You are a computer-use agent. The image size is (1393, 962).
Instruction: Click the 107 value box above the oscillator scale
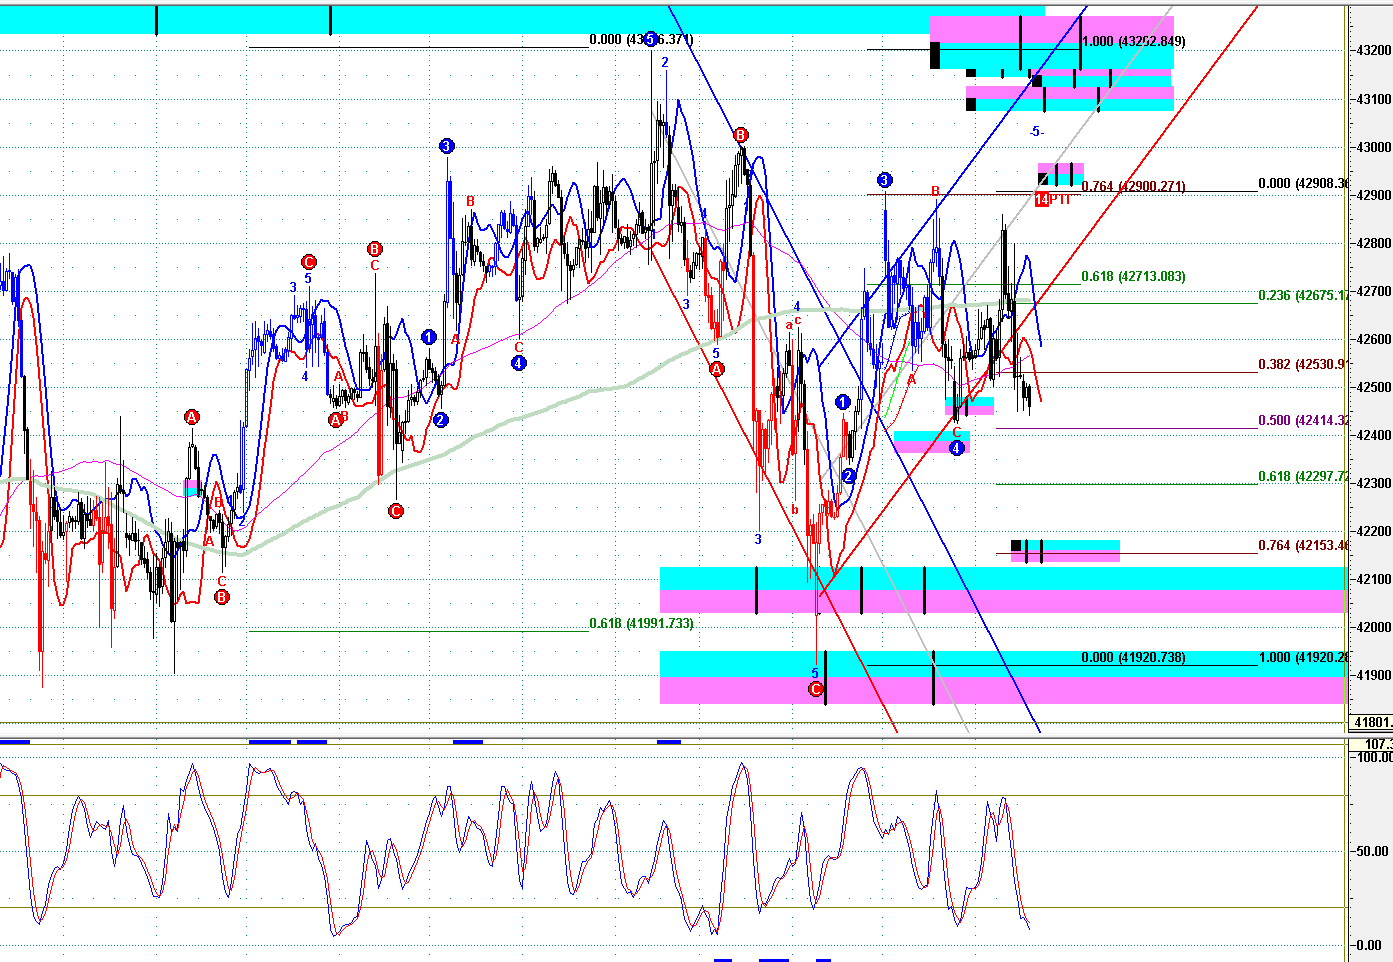pos(1371,744)
